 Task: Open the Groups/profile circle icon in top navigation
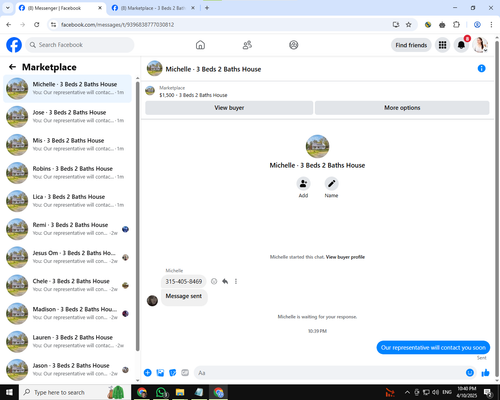294,45
